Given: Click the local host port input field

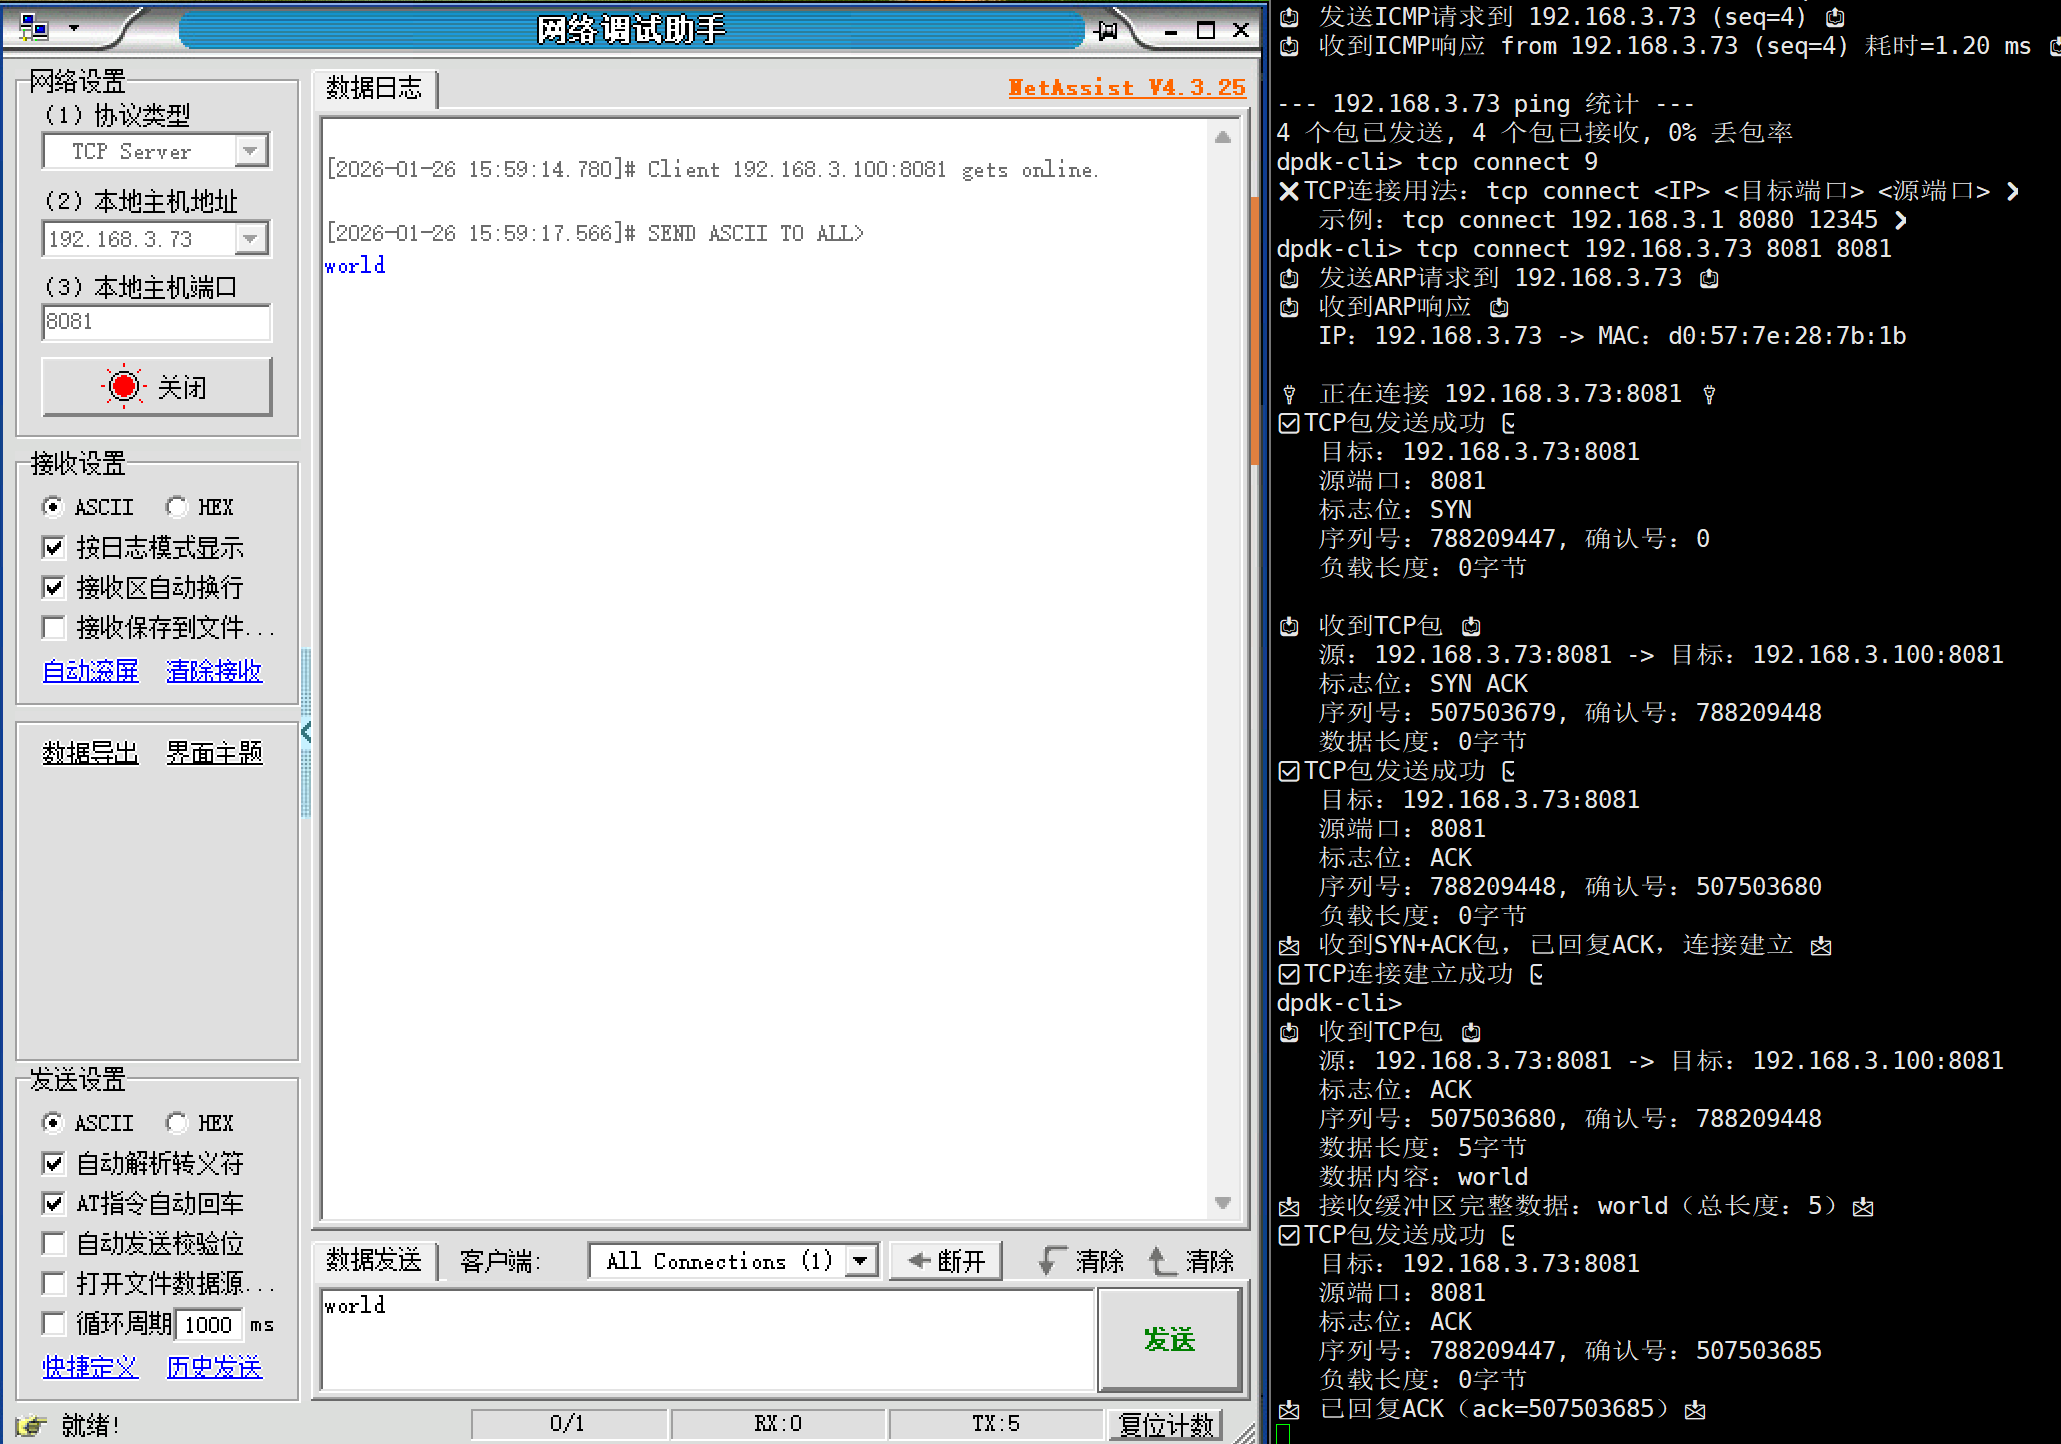Looking at the screenshot, I should [x=156, y=322].
